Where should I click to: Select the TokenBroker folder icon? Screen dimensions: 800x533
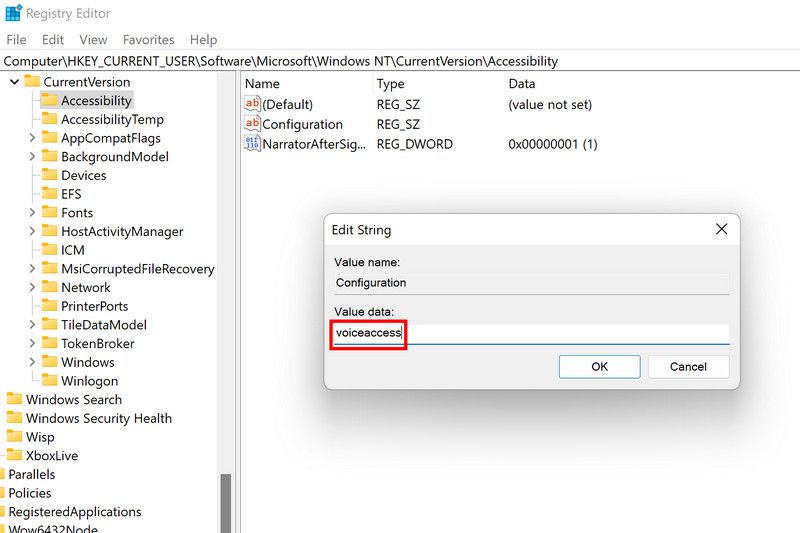(x=49, y=343)
